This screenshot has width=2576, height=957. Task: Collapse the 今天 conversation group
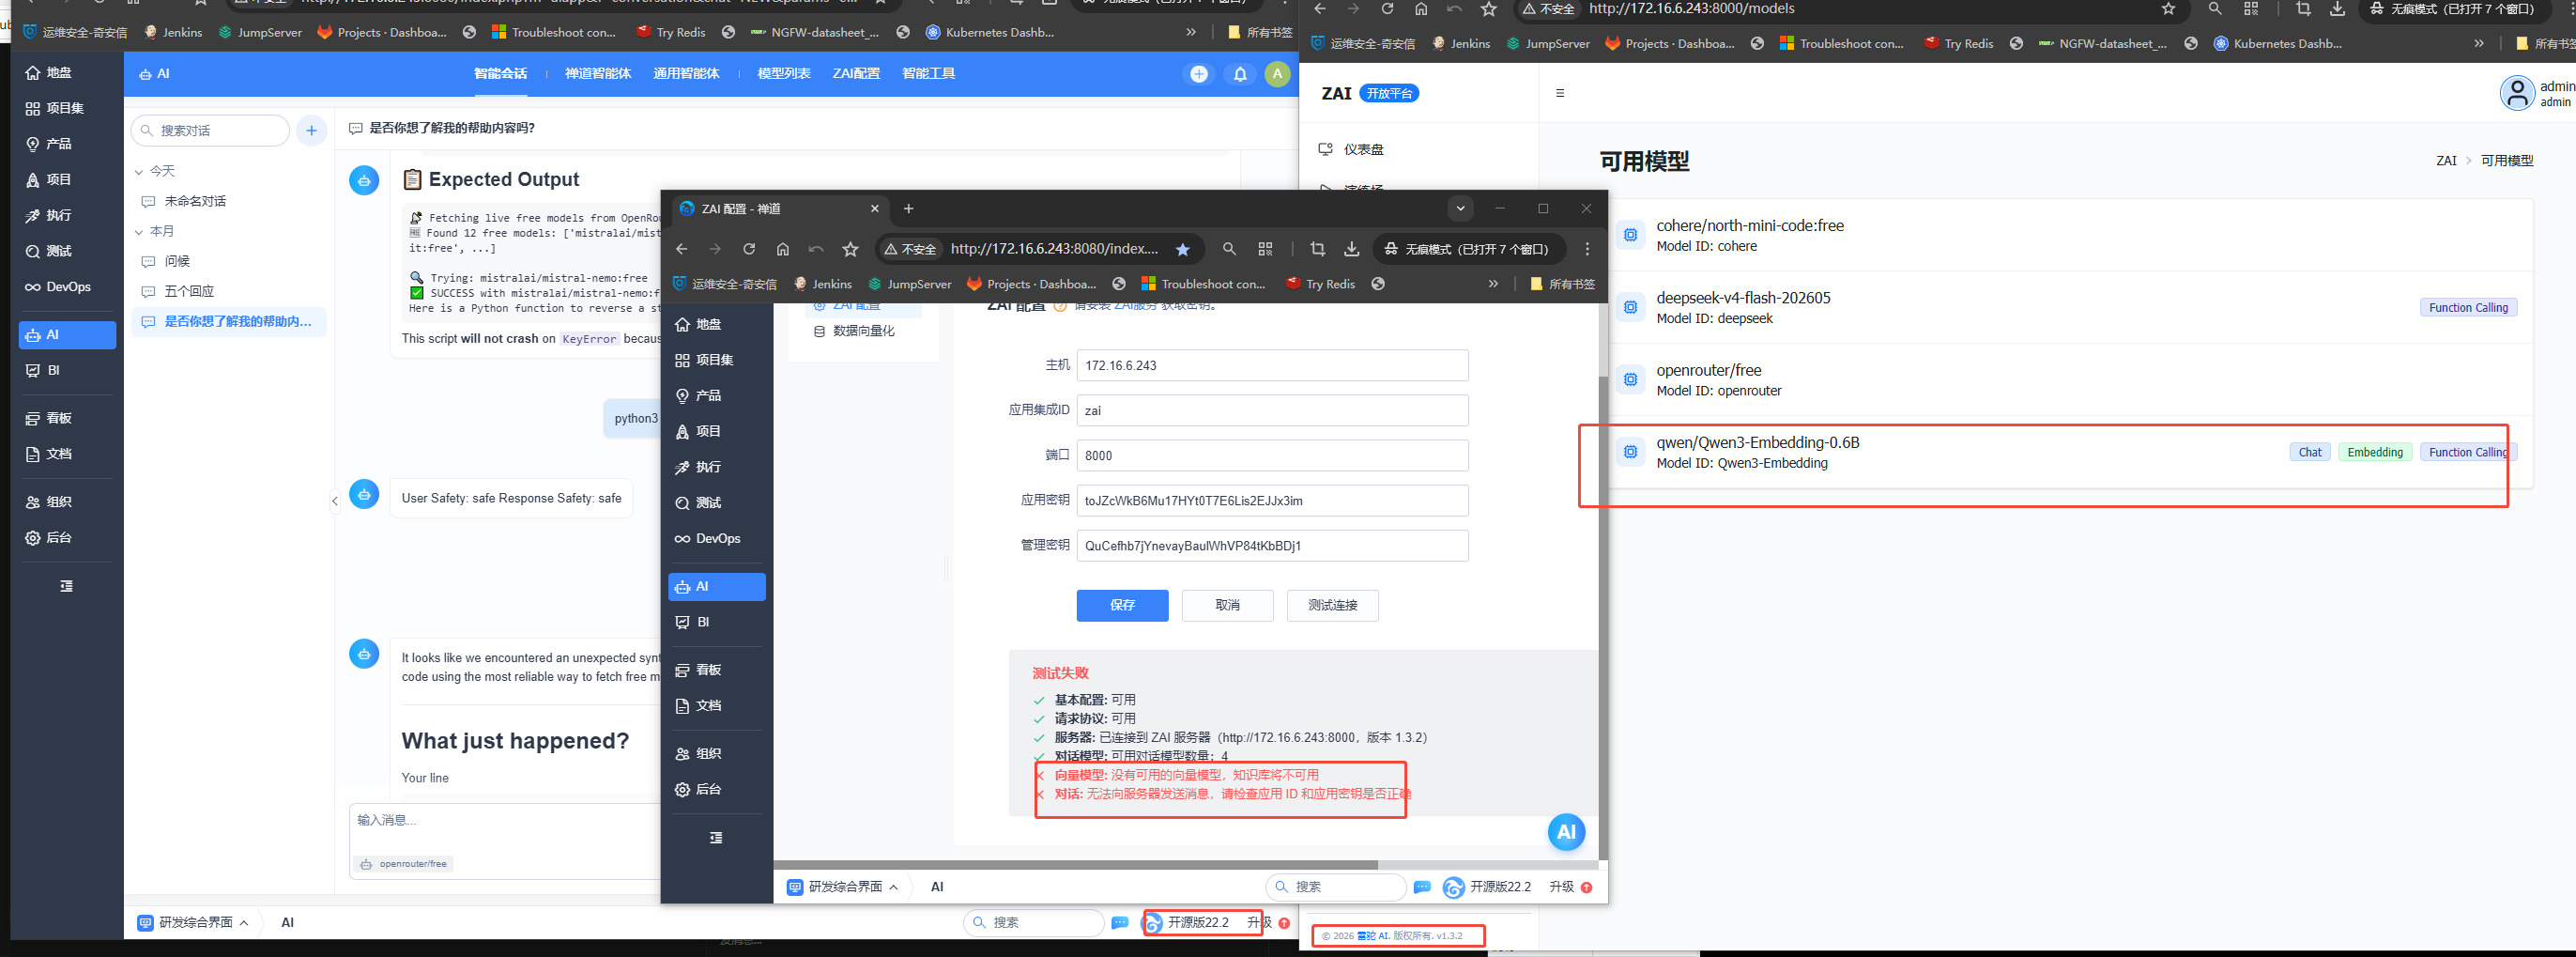click(139, 172)
